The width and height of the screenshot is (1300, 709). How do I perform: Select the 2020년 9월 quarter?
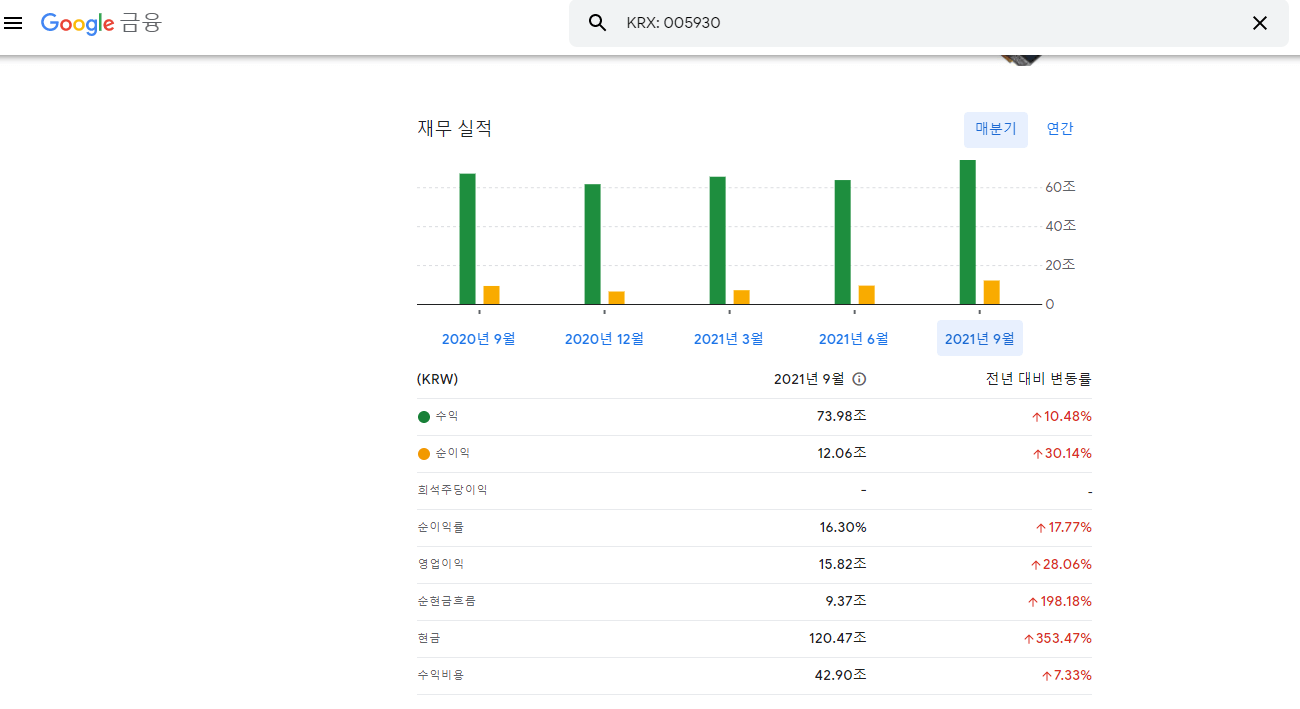pyautogui.click(x=478, y=338)
